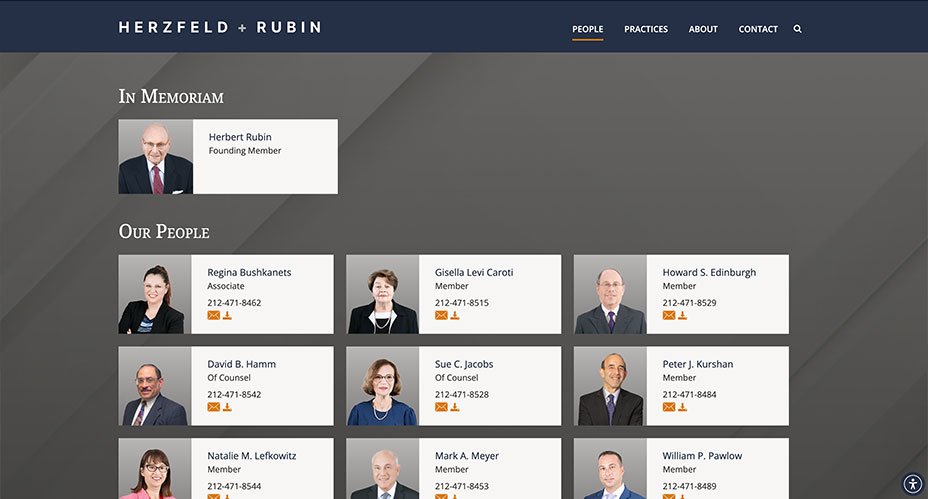Click 'Founding Member' title text
The image size is (928, 499).
tap(244, 150)
